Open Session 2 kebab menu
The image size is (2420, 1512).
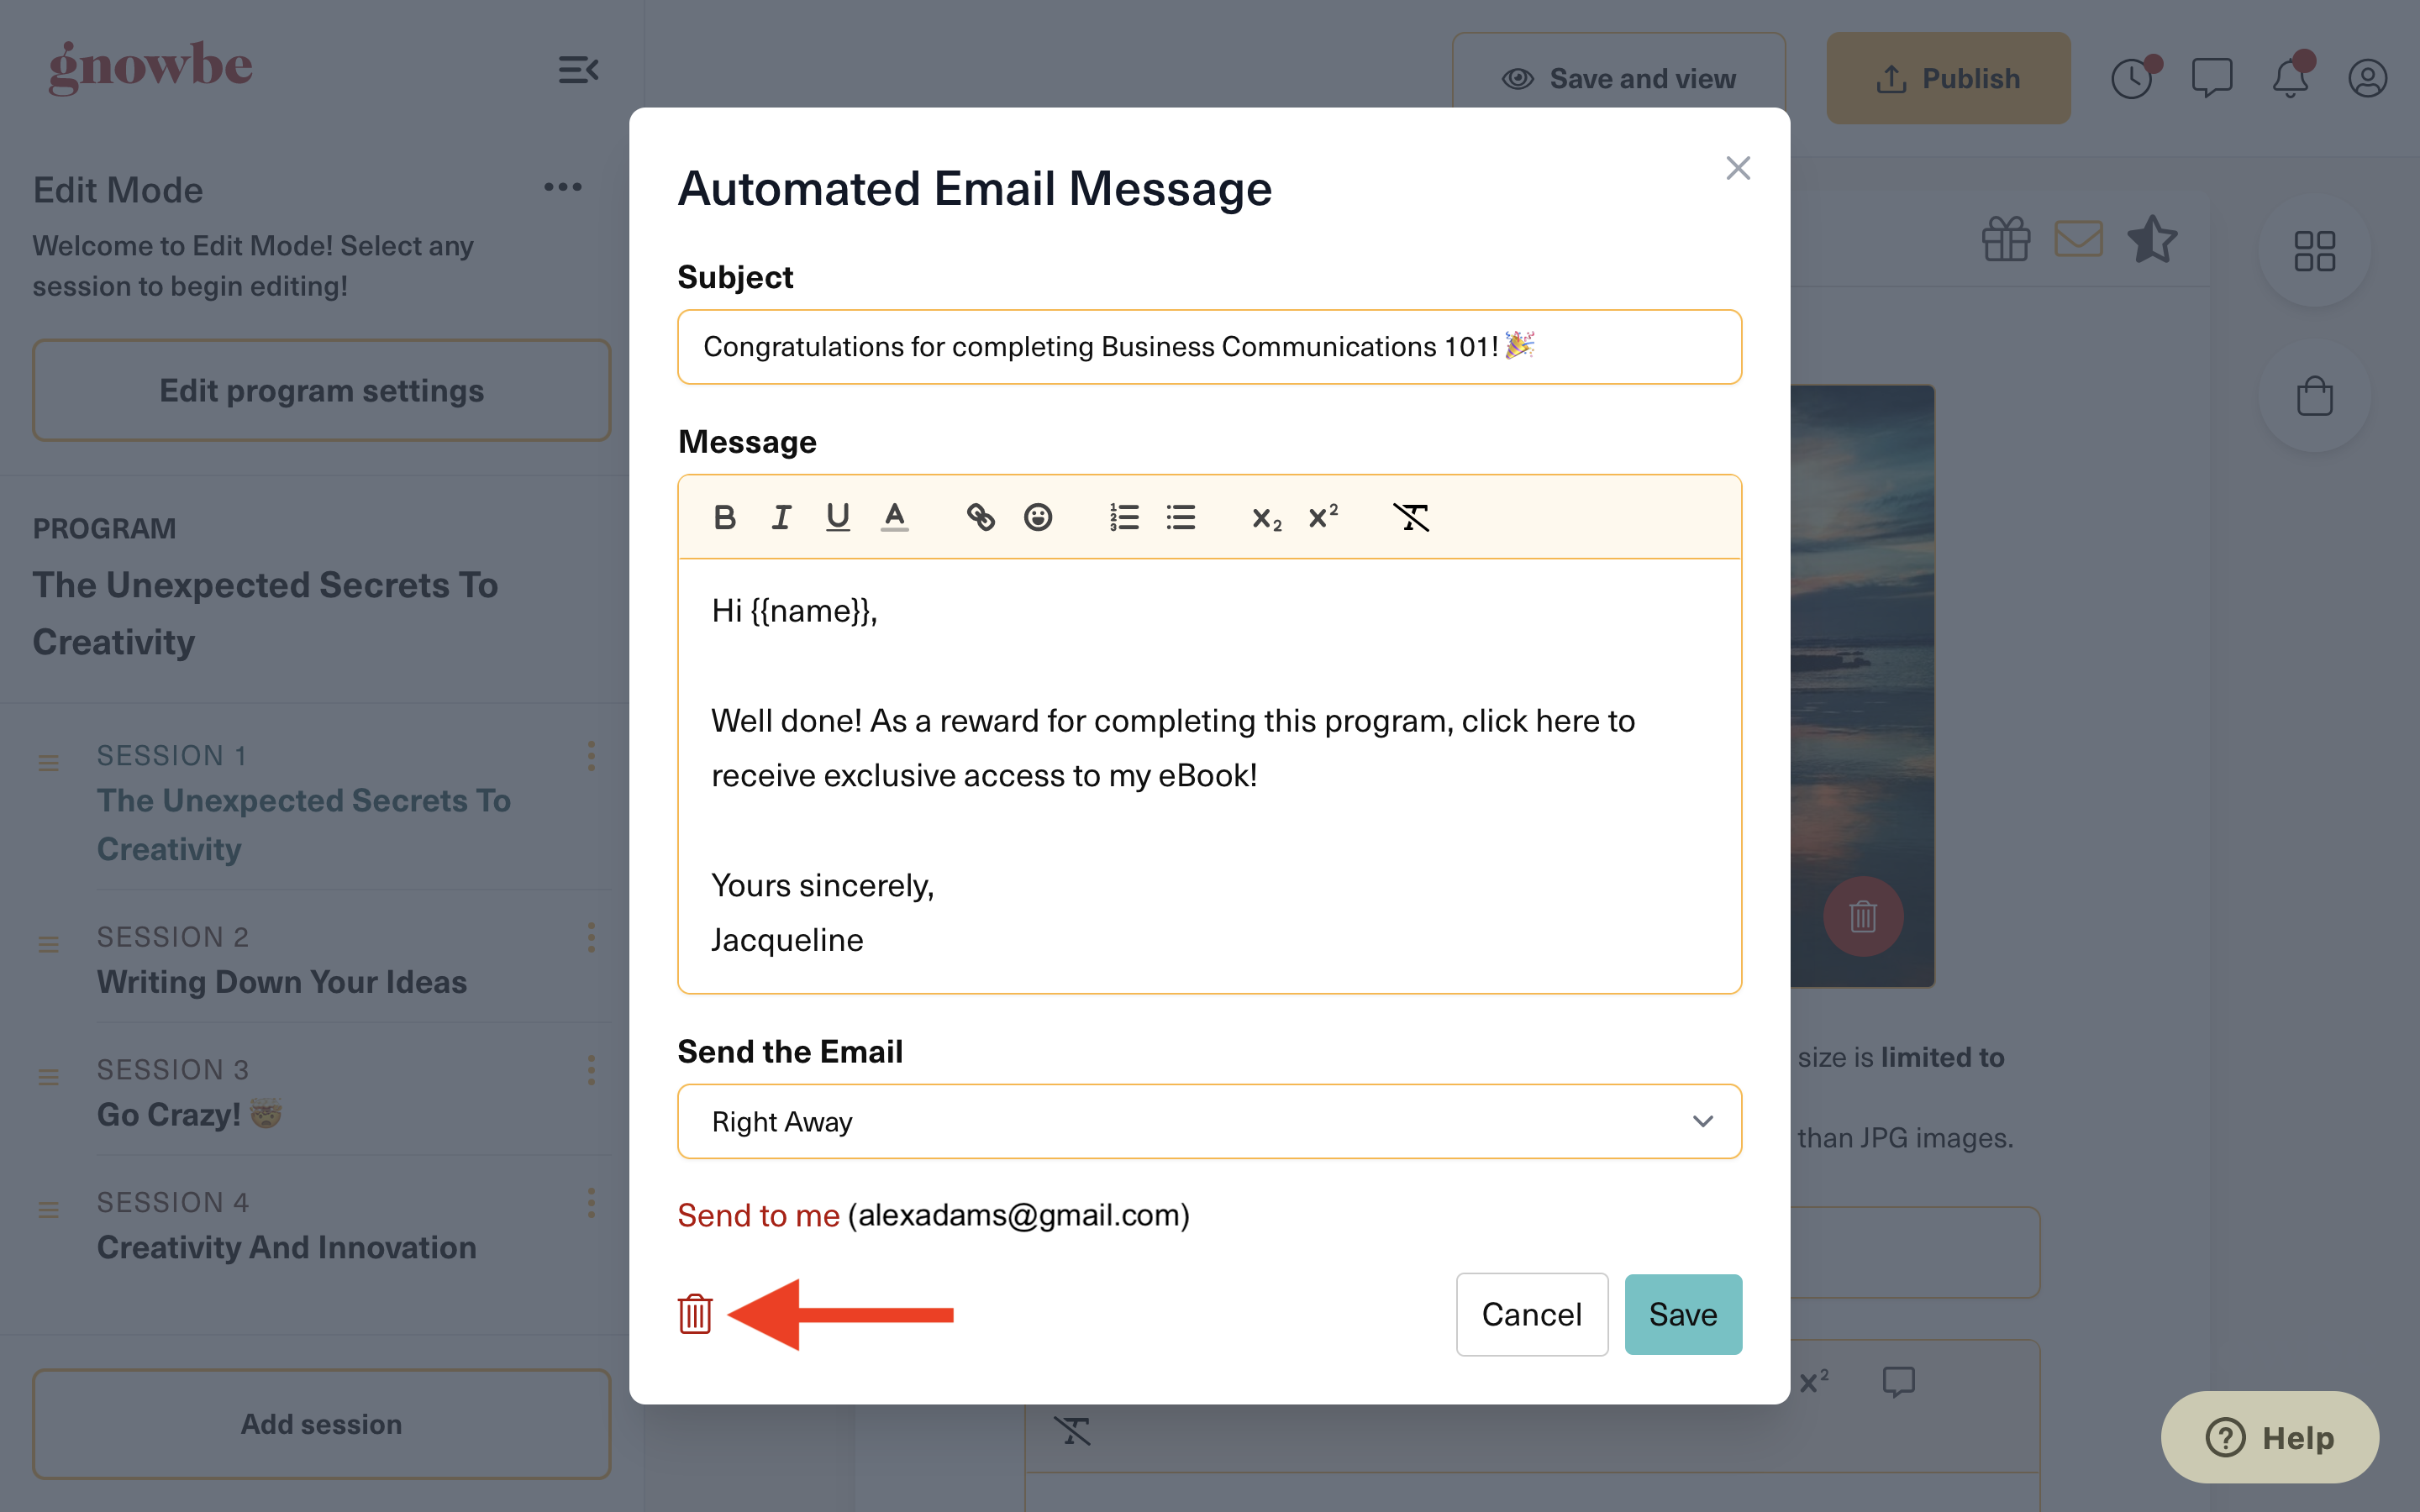tap(591, 937)
